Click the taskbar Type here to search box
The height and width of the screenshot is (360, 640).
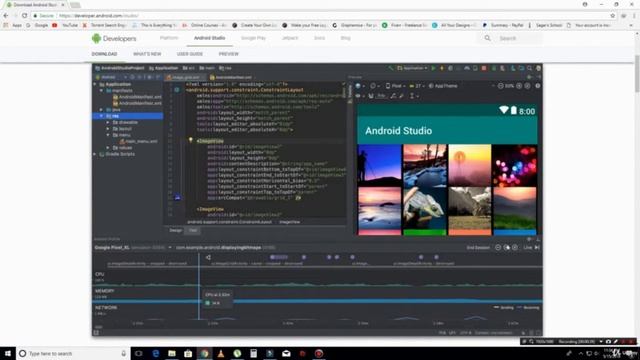(x=73, y=353)
